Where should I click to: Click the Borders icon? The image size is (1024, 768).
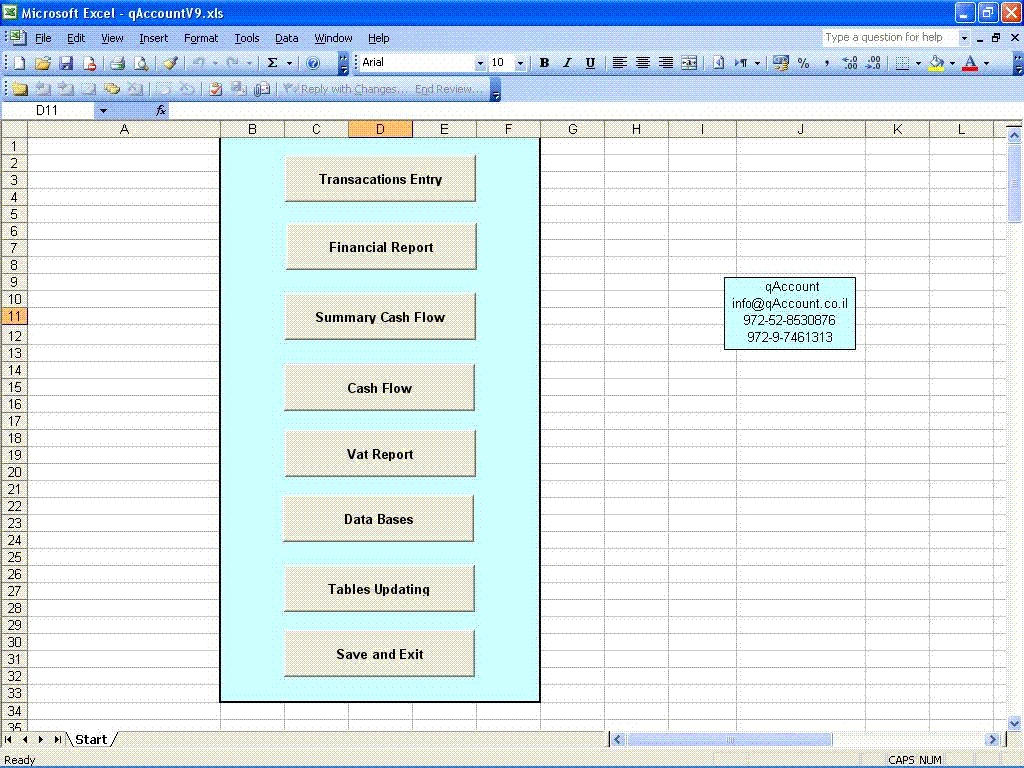point(903,63)
